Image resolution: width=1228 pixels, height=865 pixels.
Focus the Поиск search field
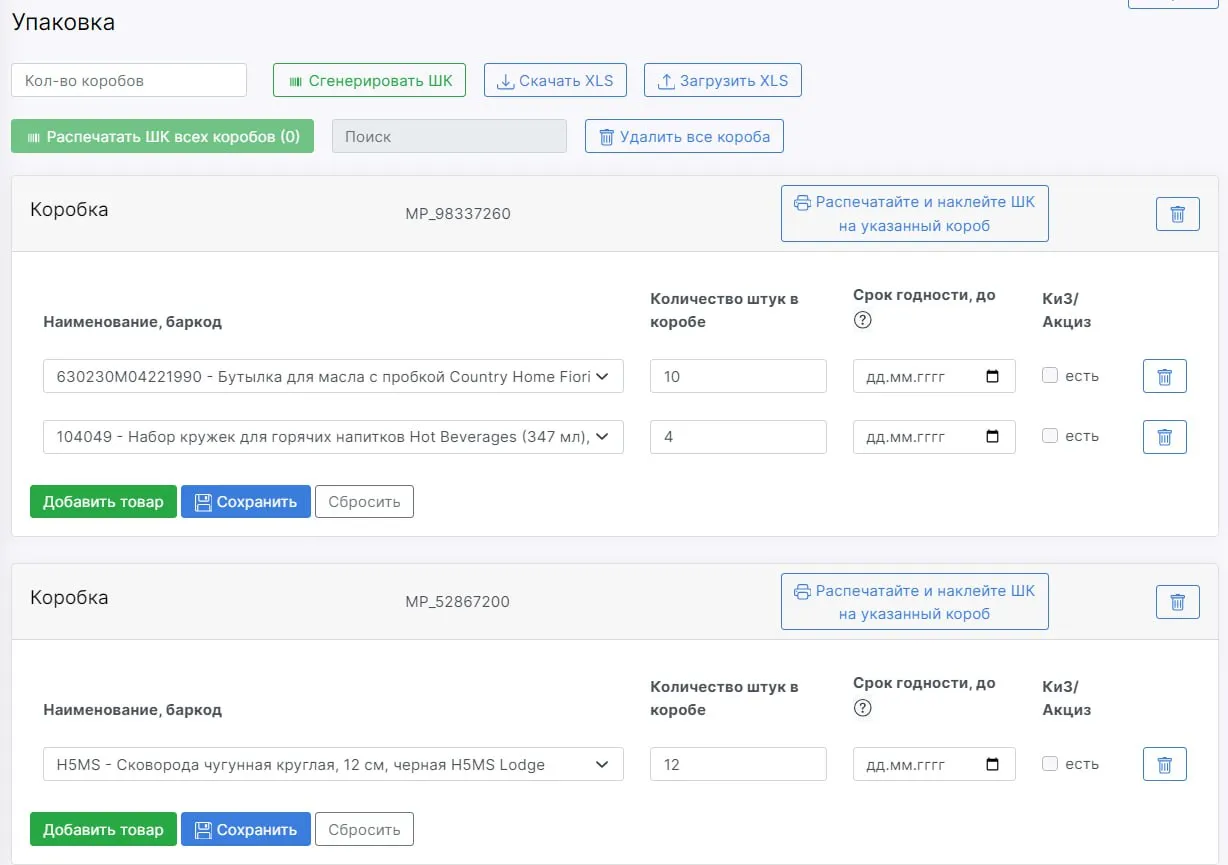point(449,137)
